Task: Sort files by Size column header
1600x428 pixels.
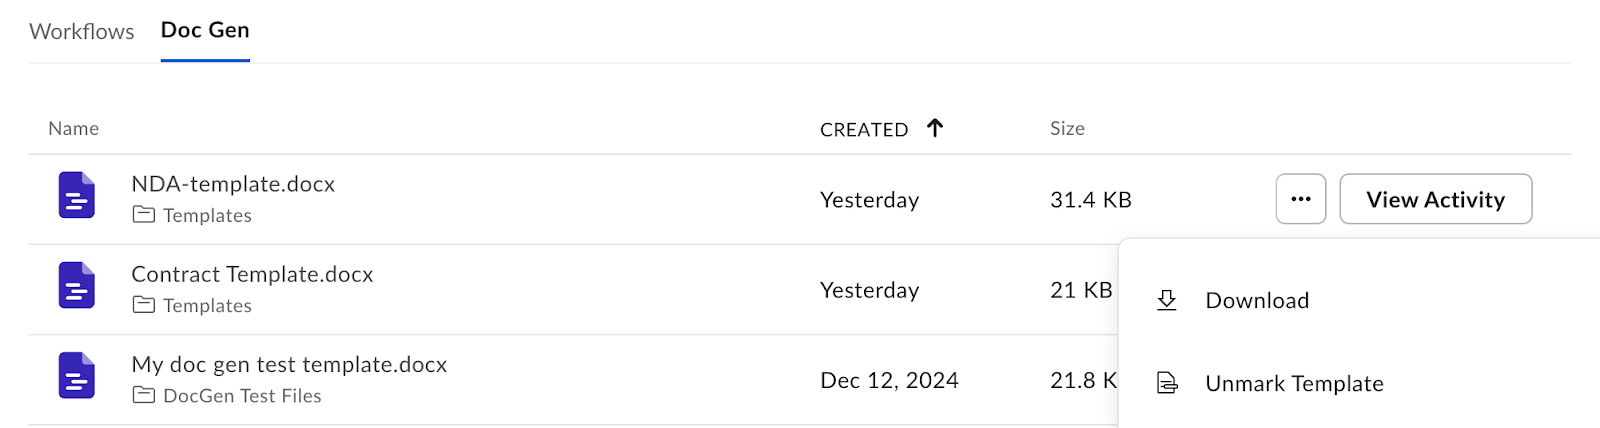Action: coord(1067,128)
